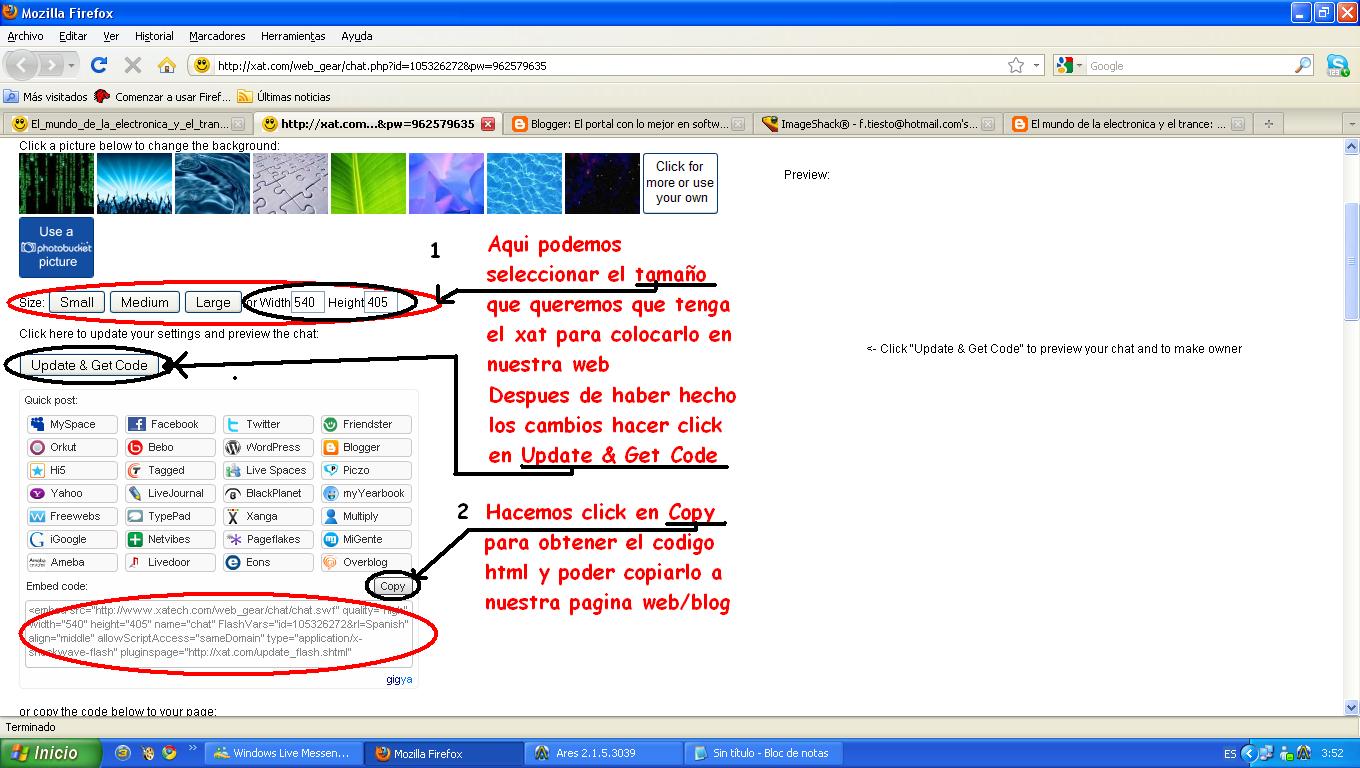Viewport: 1360px width, 768px height.
Task: Post to Twitter quick post
Action: (268, 424)
